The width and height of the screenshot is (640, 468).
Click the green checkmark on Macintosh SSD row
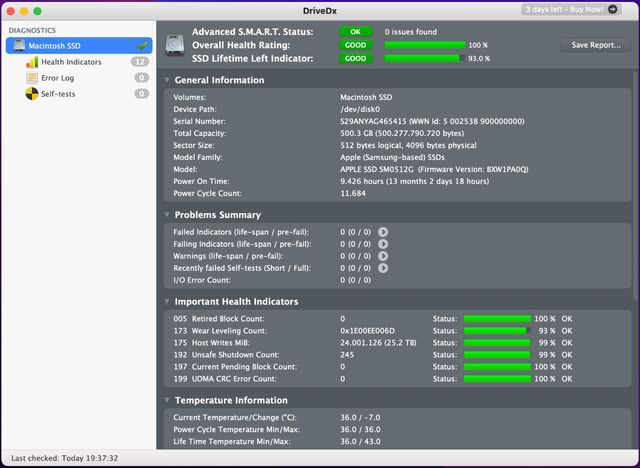(142, 45)
